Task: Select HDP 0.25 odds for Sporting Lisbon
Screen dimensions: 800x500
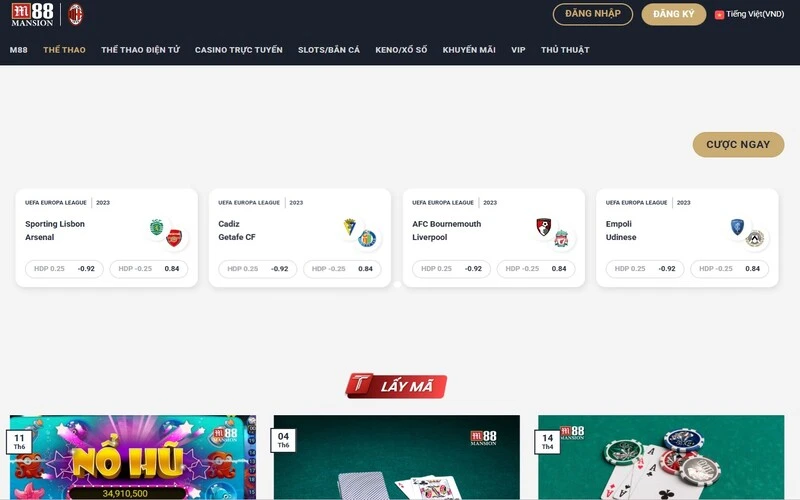Action: [x=64, y=269]
